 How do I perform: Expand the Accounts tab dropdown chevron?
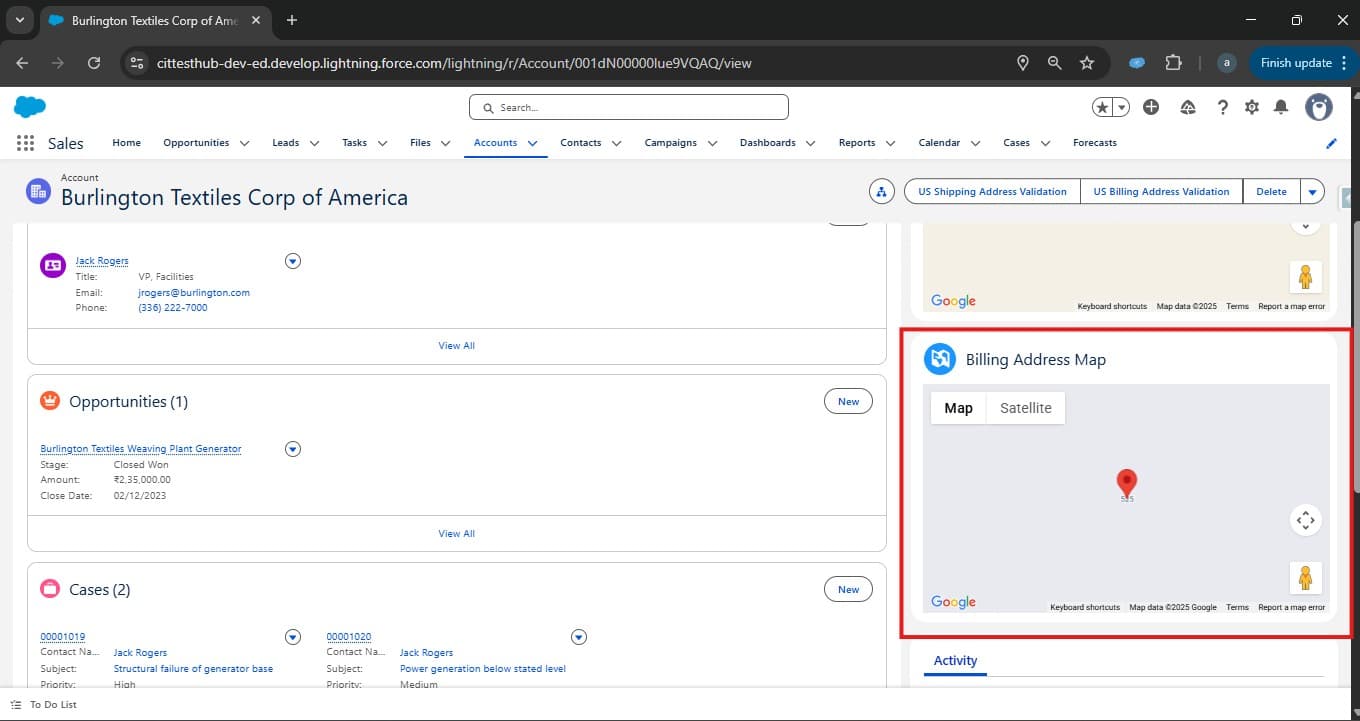532,143
